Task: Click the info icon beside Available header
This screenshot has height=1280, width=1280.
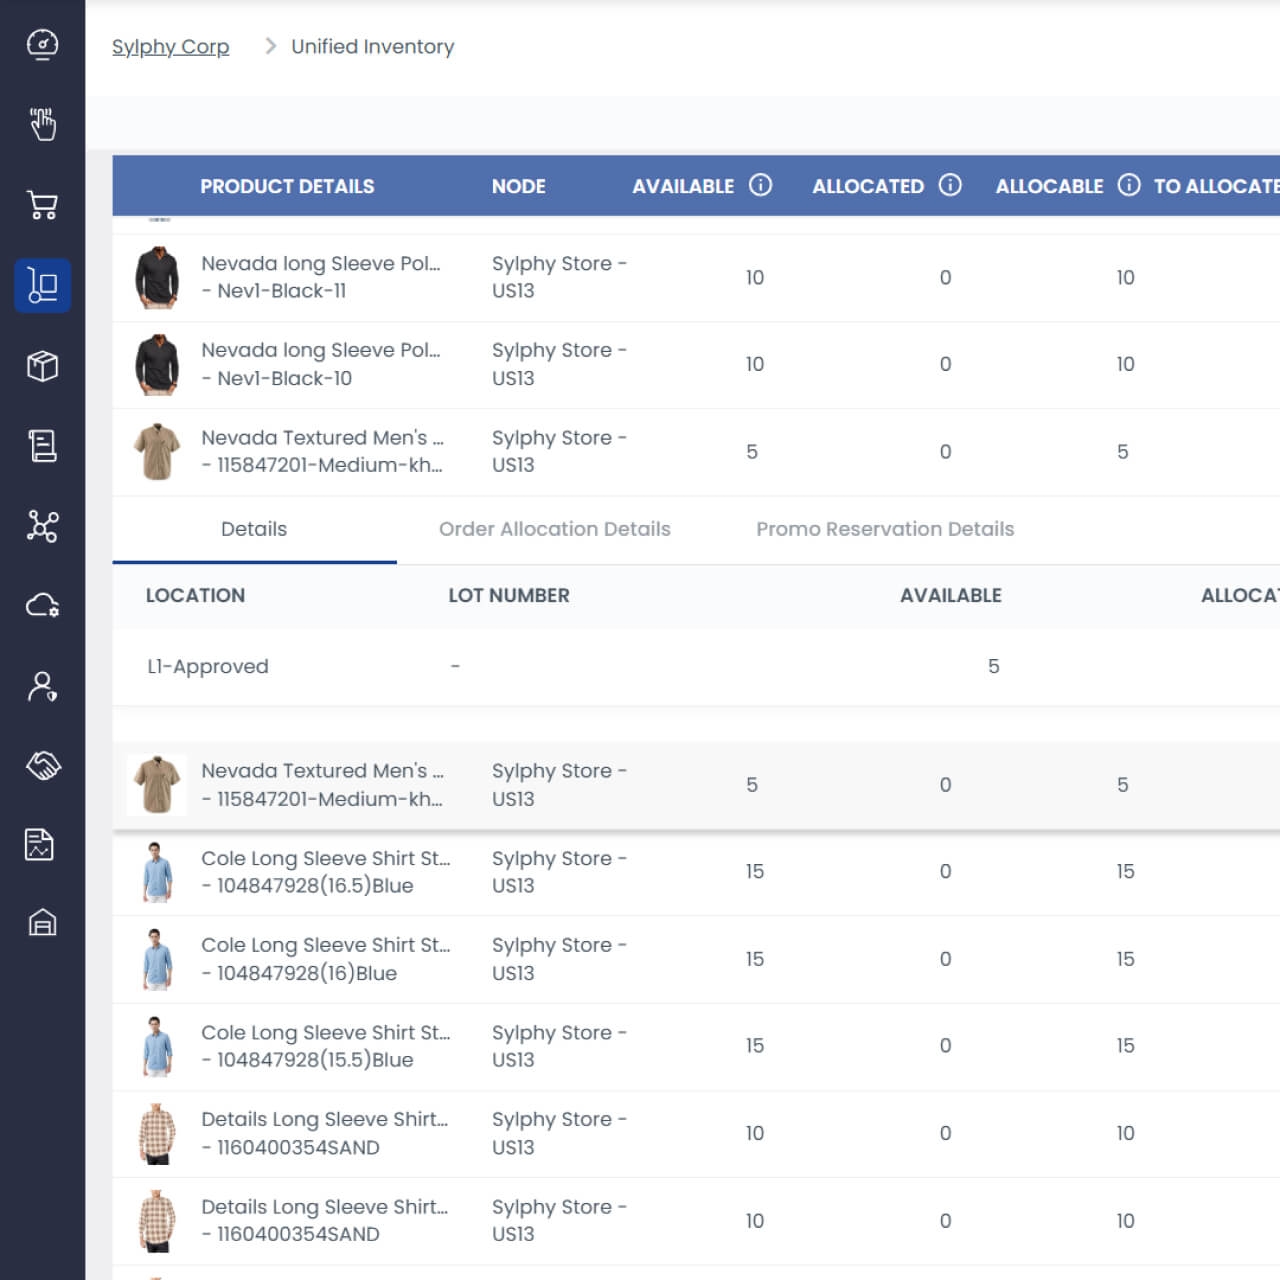Action: [x=761, y=185]
